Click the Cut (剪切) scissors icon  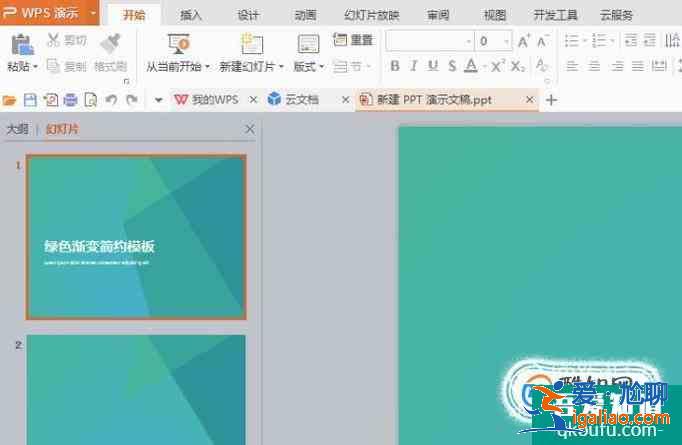tap(53, 40)
